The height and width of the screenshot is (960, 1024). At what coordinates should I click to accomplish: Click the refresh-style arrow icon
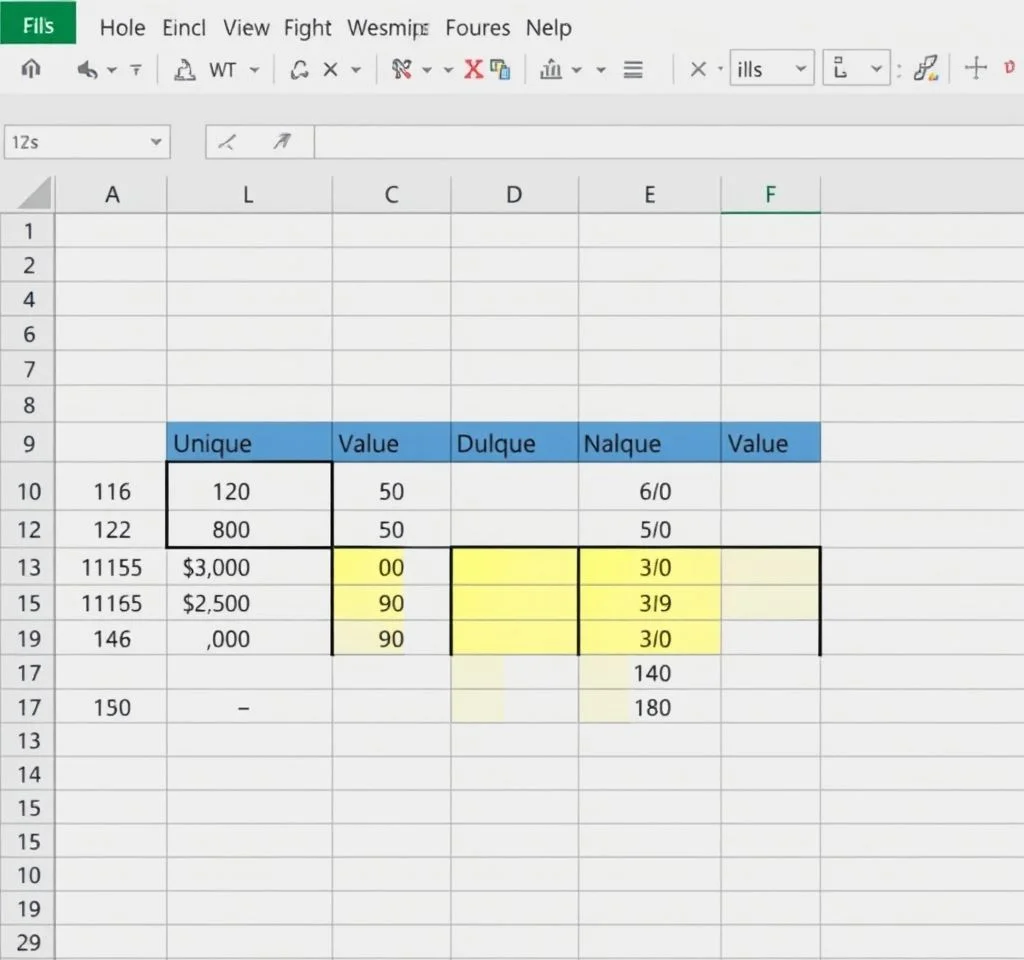(x=299, y=69)
